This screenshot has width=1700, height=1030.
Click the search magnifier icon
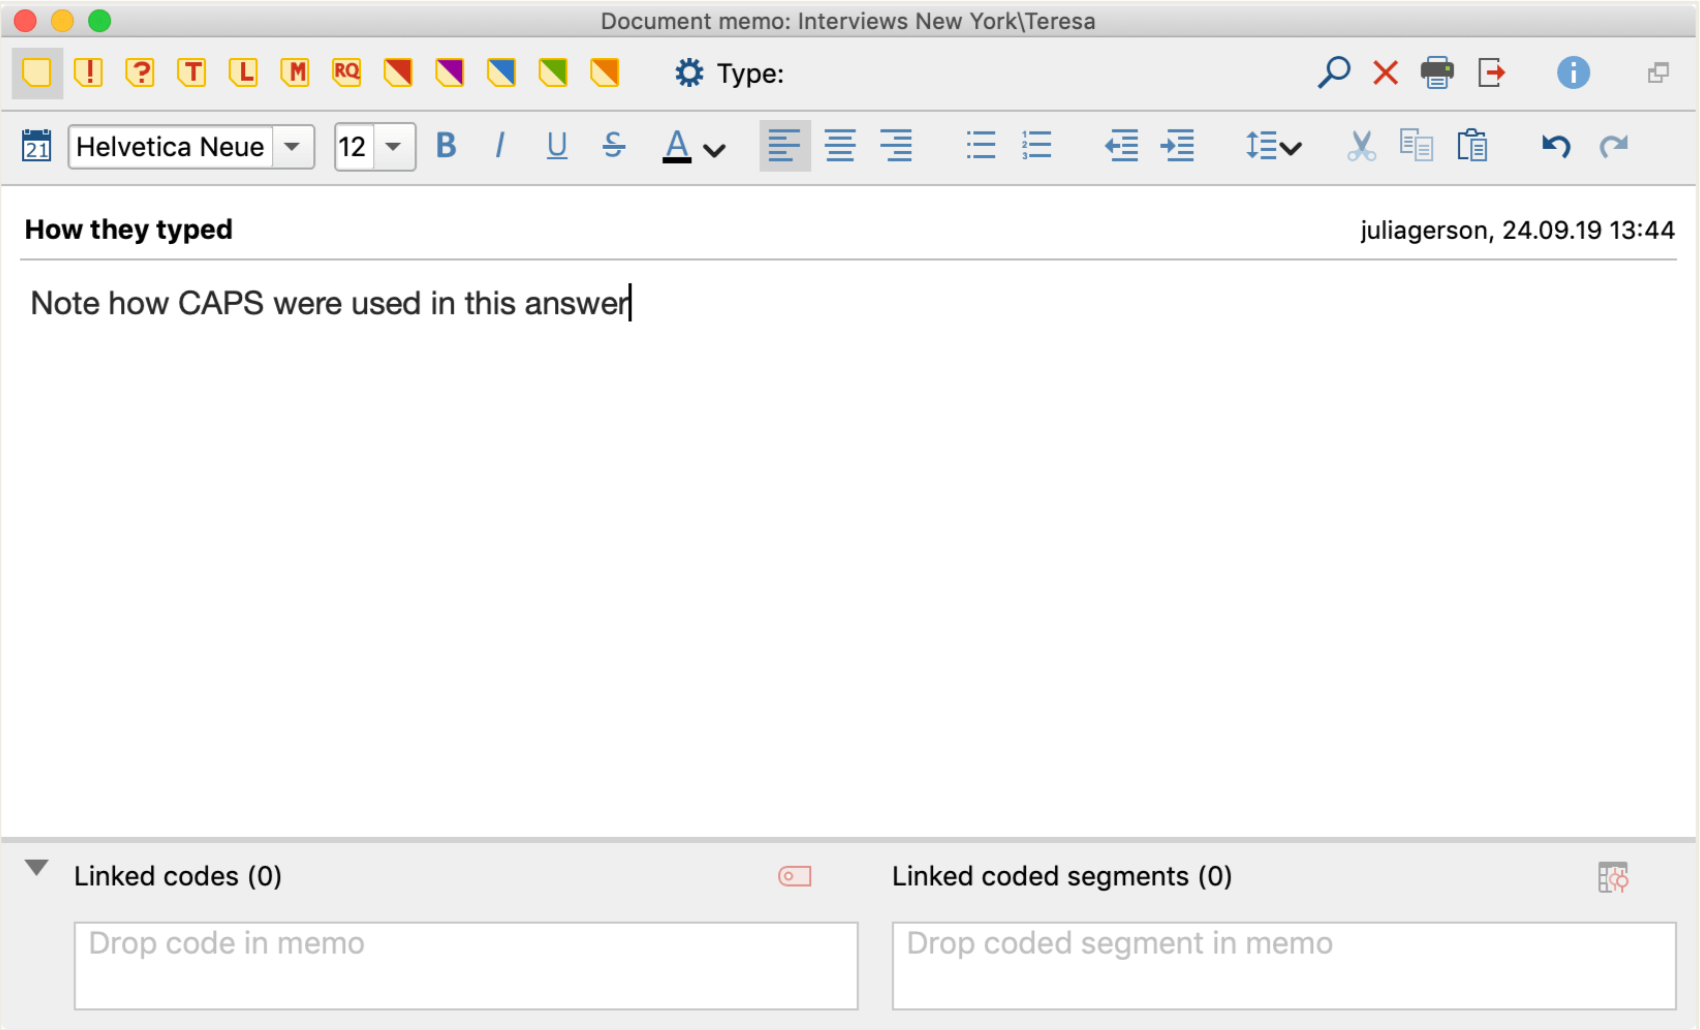pyautogui.click(x=1333, y=72)
